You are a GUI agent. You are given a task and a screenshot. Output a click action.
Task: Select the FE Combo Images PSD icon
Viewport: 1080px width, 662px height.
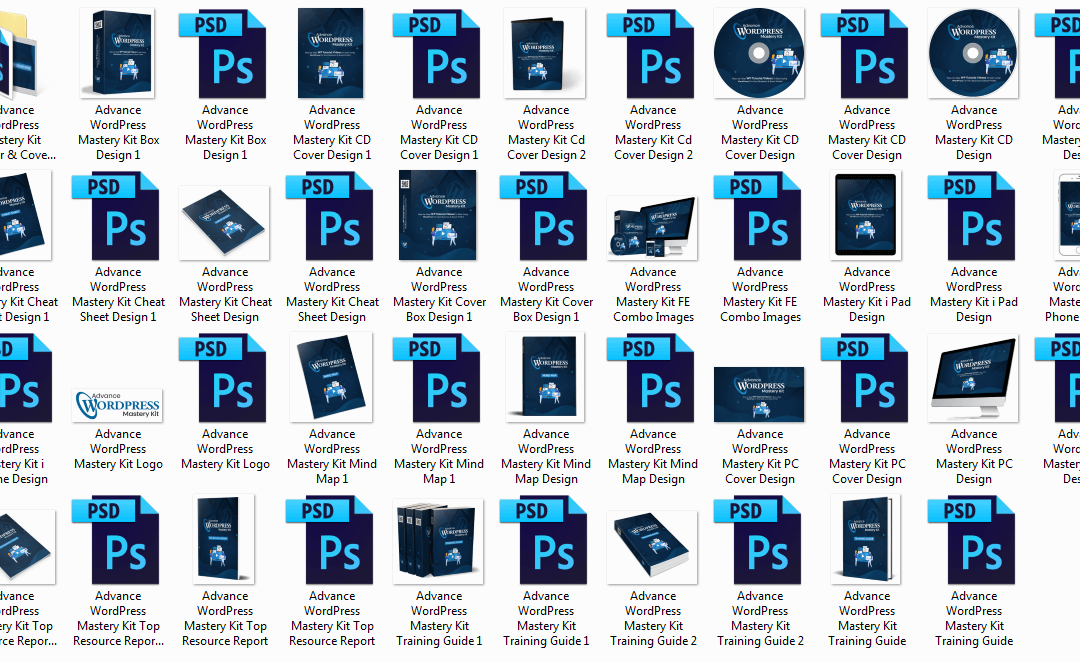[x=758, y=216]
